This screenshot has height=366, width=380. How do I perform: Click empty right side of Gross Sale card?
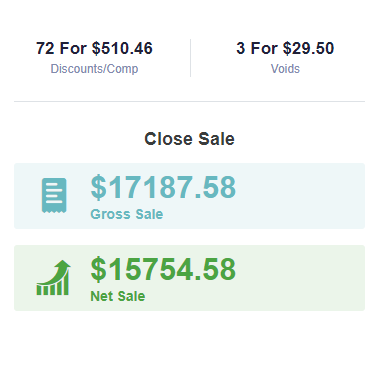[300, 196]
